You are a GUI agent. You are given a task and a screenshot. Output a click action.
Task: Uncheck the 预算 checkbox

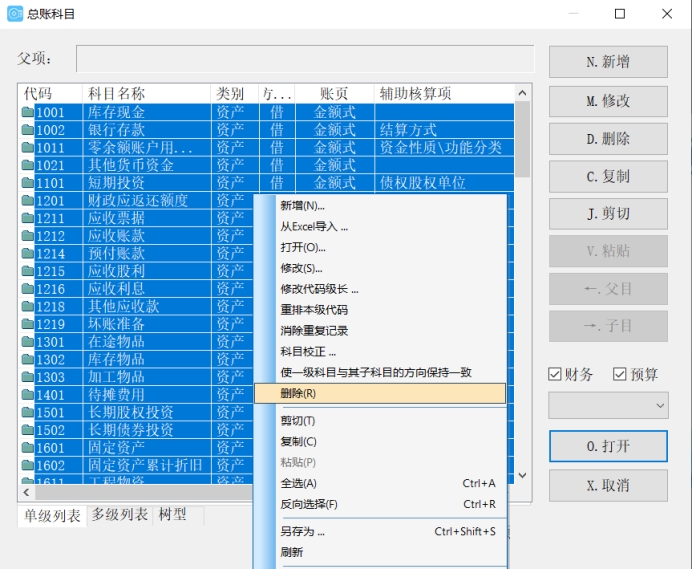point(620,374)
